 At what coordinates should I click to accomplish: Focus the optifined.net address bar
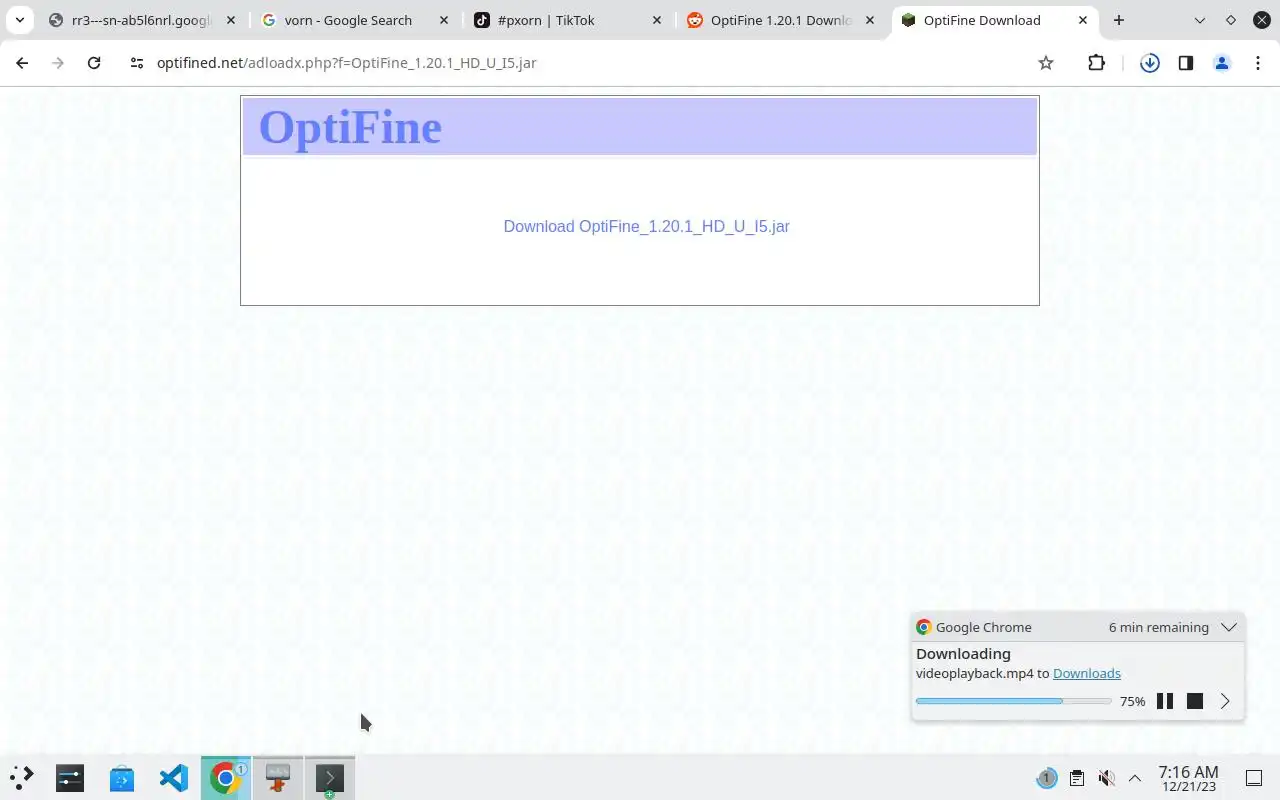[590, 63]
